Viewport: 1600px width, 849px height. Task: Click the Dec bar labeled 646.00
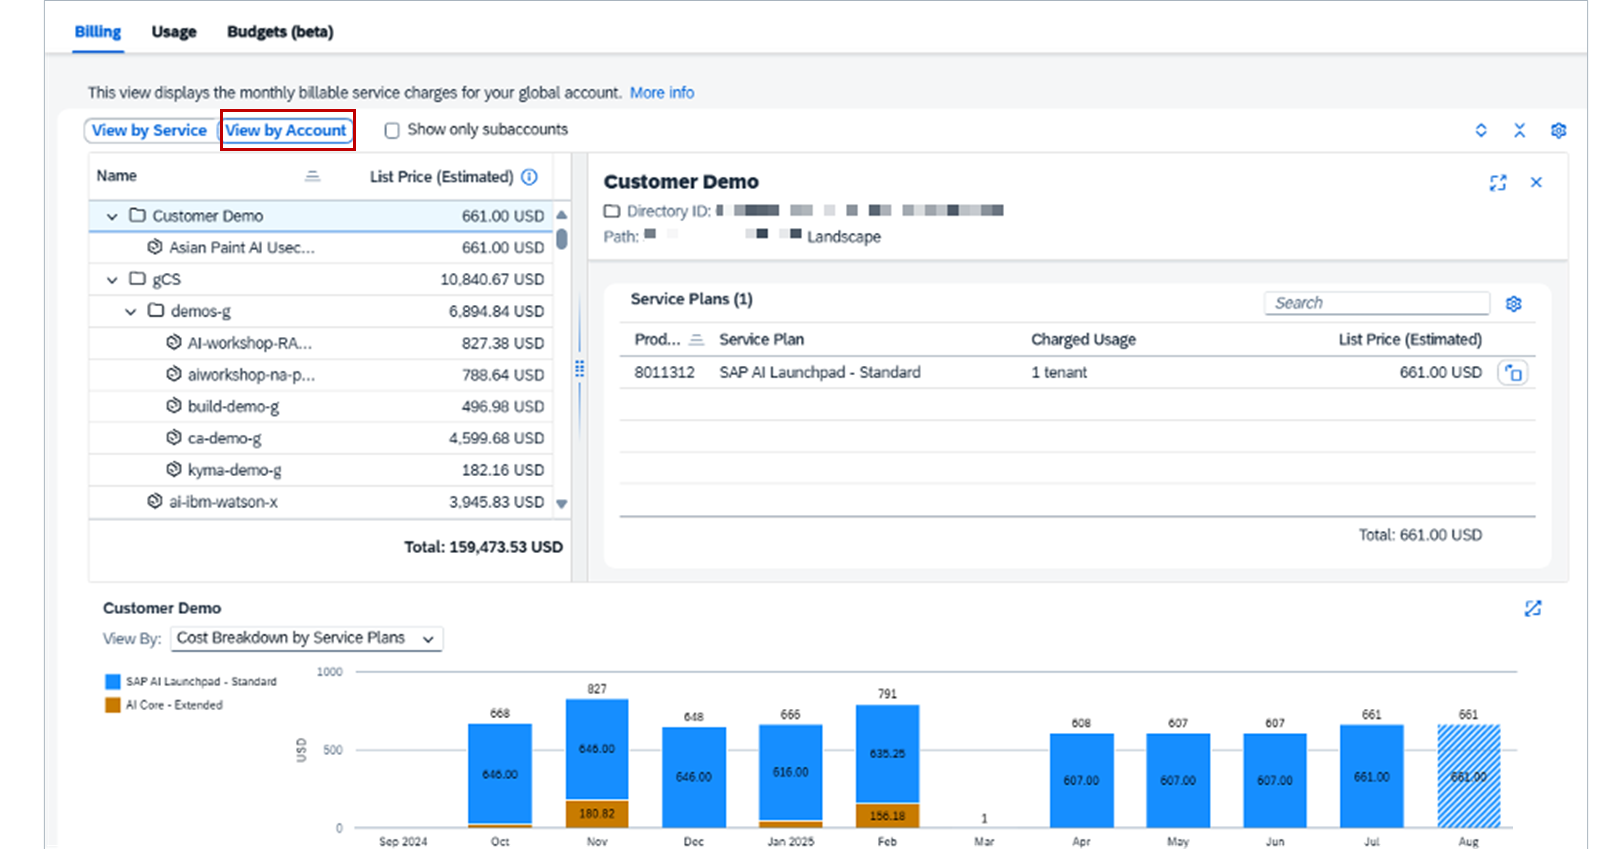point(694,776)
